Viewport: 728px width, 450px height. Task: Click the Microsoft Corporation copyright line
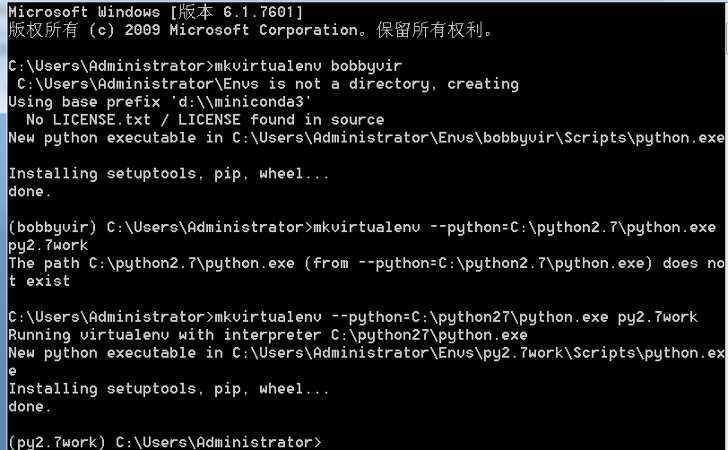coord(250,30)
